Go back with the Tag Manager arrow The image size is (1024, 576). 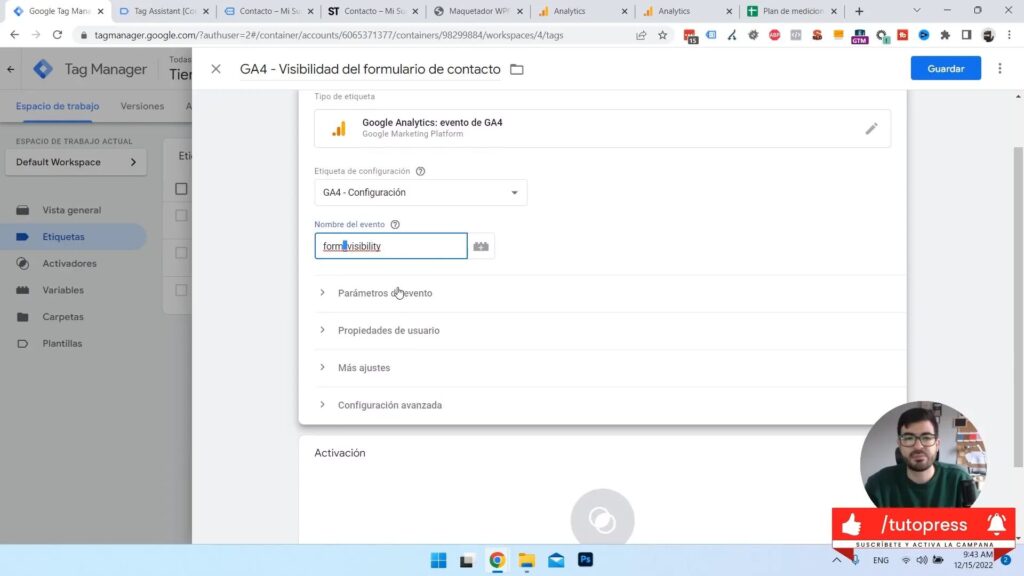click(11, 69)
